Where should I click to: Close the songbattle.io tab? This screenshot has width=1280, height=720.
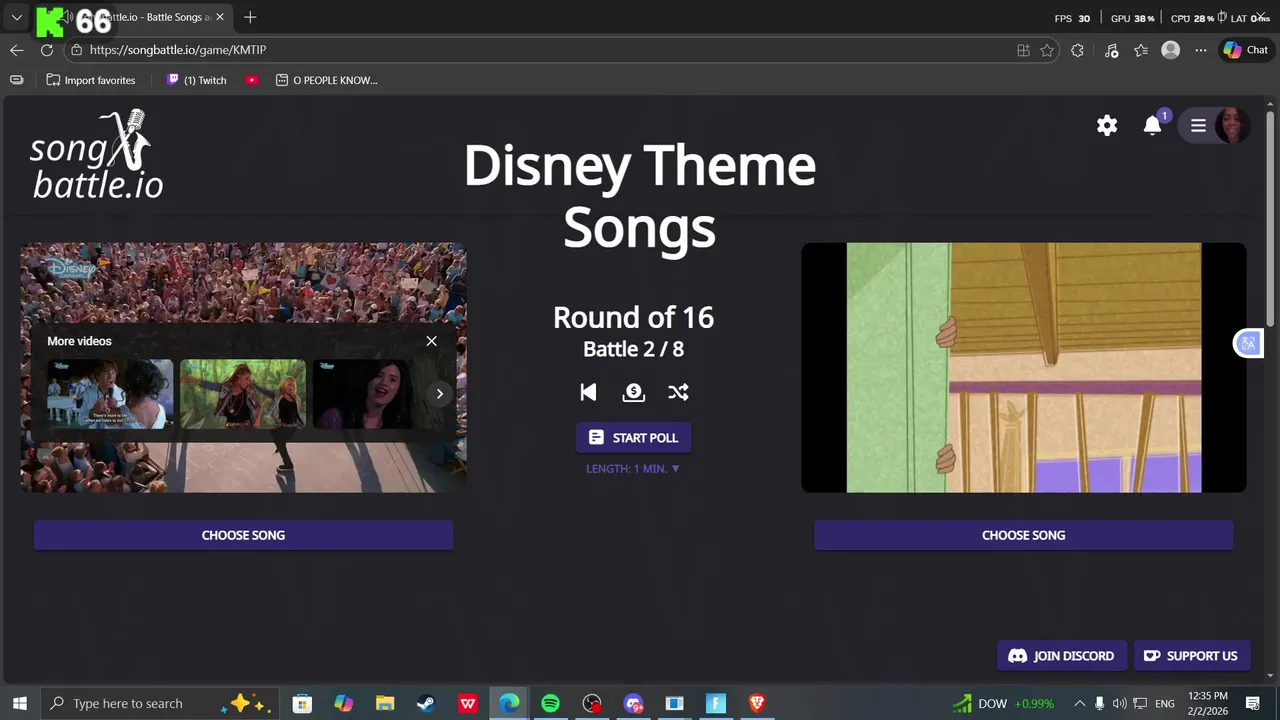point(219,17)
